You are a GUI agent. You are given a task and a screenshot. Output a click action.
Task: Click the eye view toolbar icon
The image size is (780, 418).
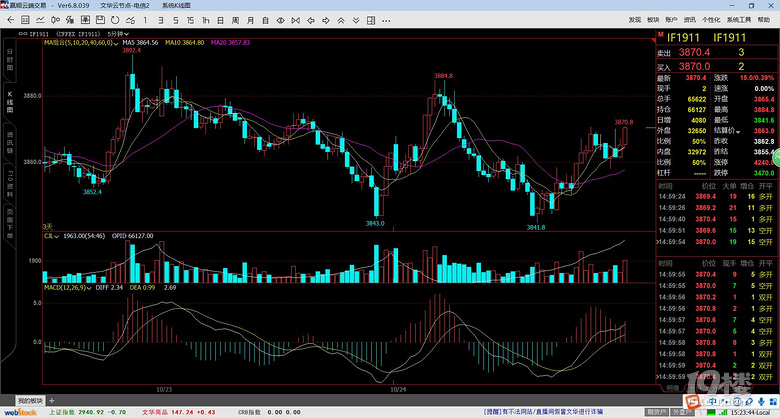(281, 20)
